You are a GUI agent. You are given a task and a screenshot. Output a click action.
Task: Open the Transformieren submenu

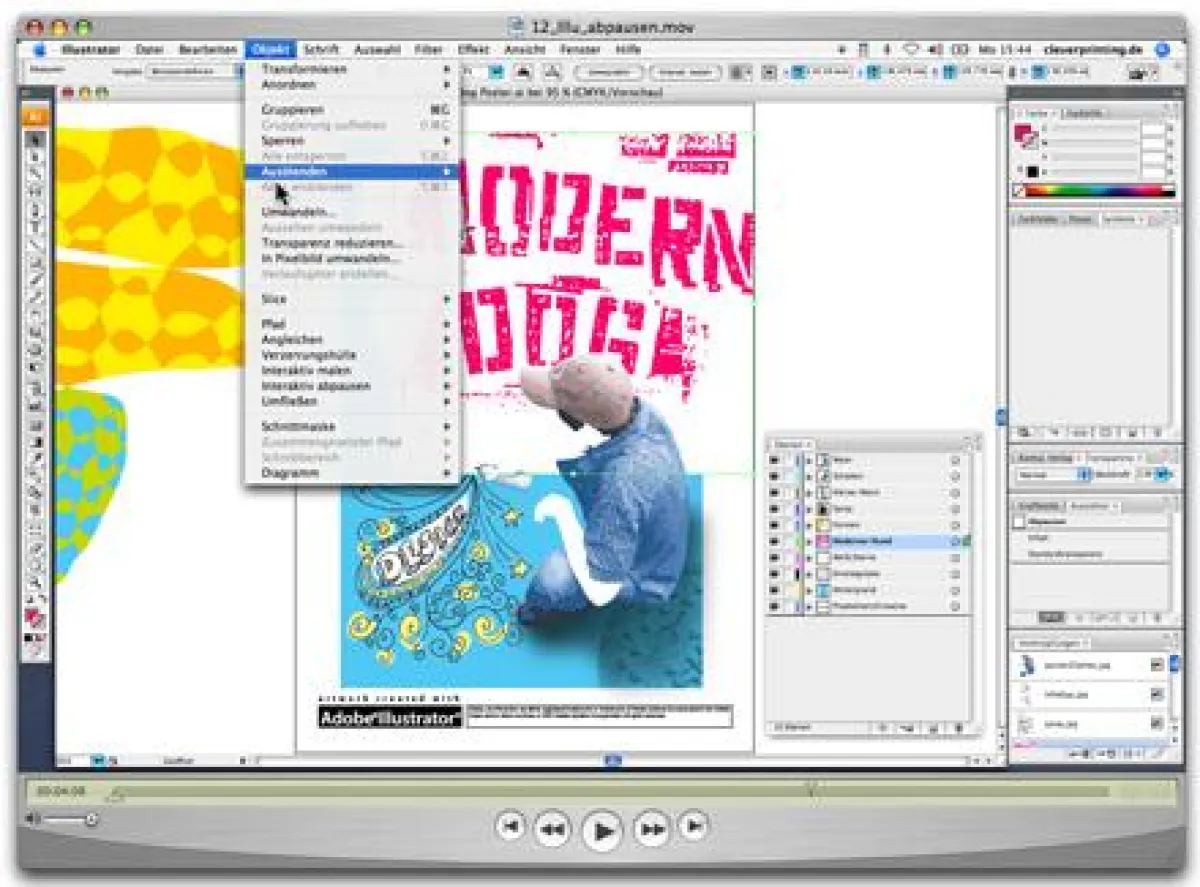pyautogui.click(x=304, y=69)
